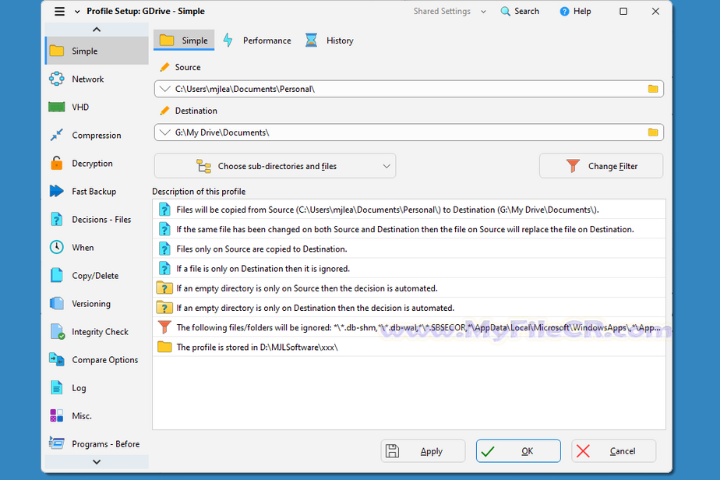Select 'If a file is only on Destination' row
720x480 pixels.
pyautogui.click(x=409, y=269)
